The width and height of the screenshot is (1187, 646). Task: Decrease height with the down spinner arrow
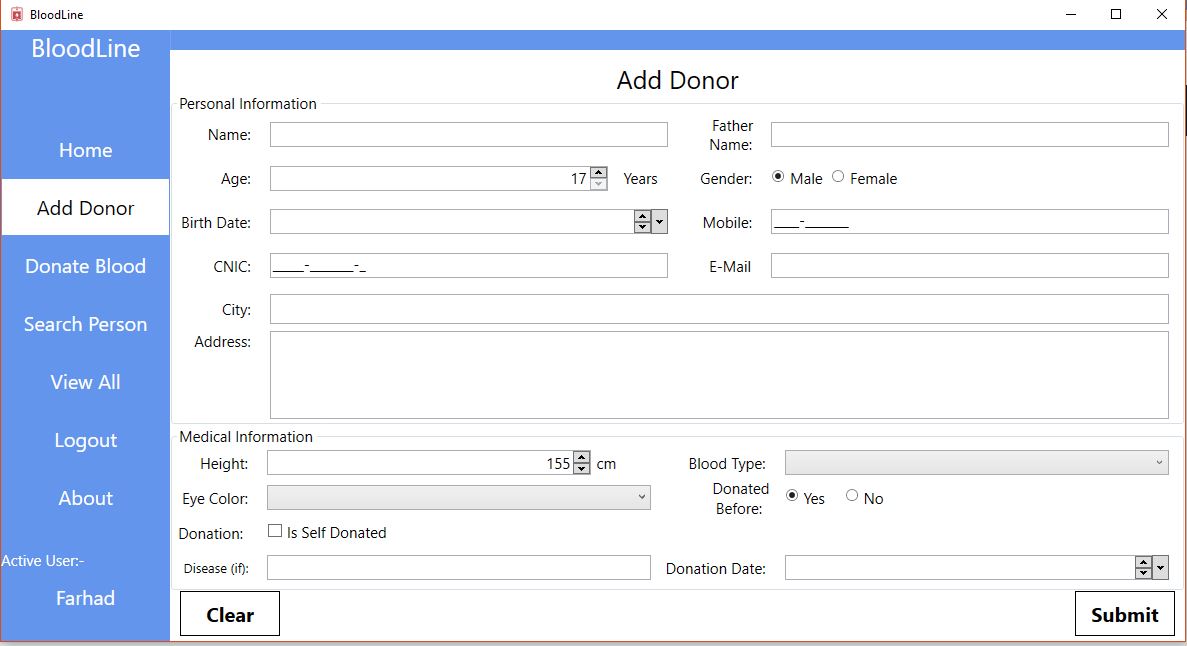click(x=581, y=469)
